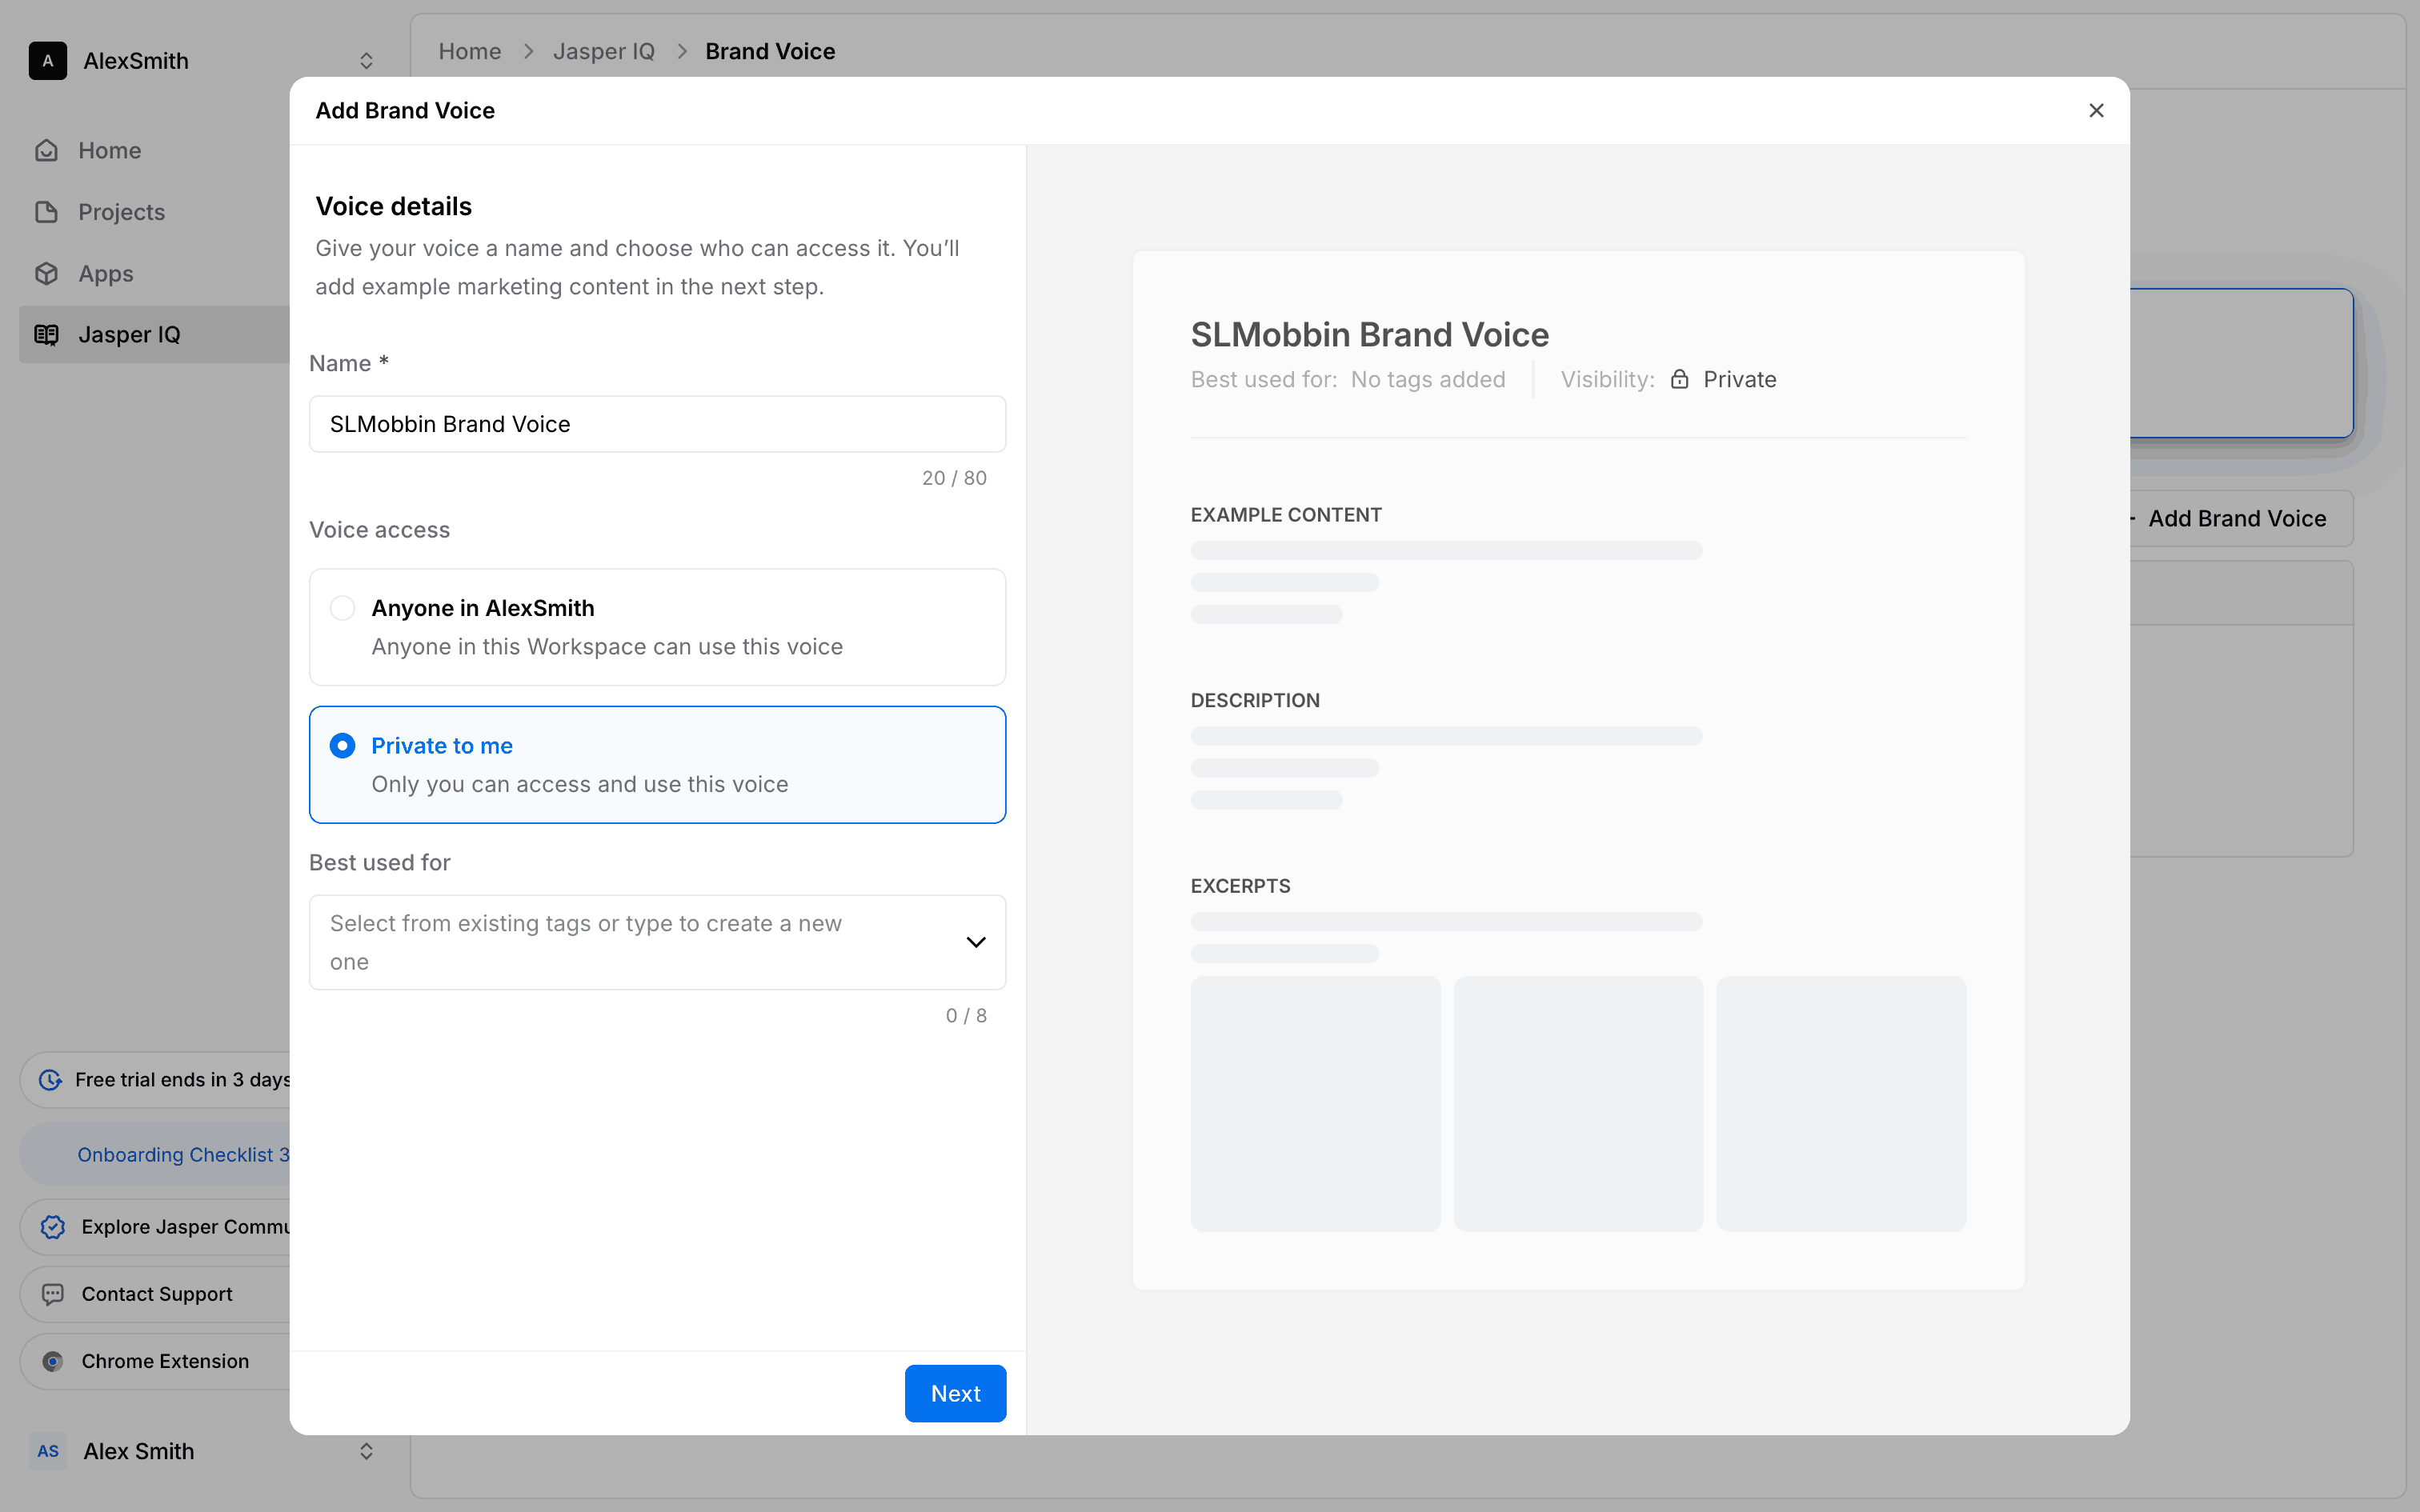This screenshot has height=1512, width=2420.
Task: Navigate to Jasper IQ breadcrumb
Action: 603,51
